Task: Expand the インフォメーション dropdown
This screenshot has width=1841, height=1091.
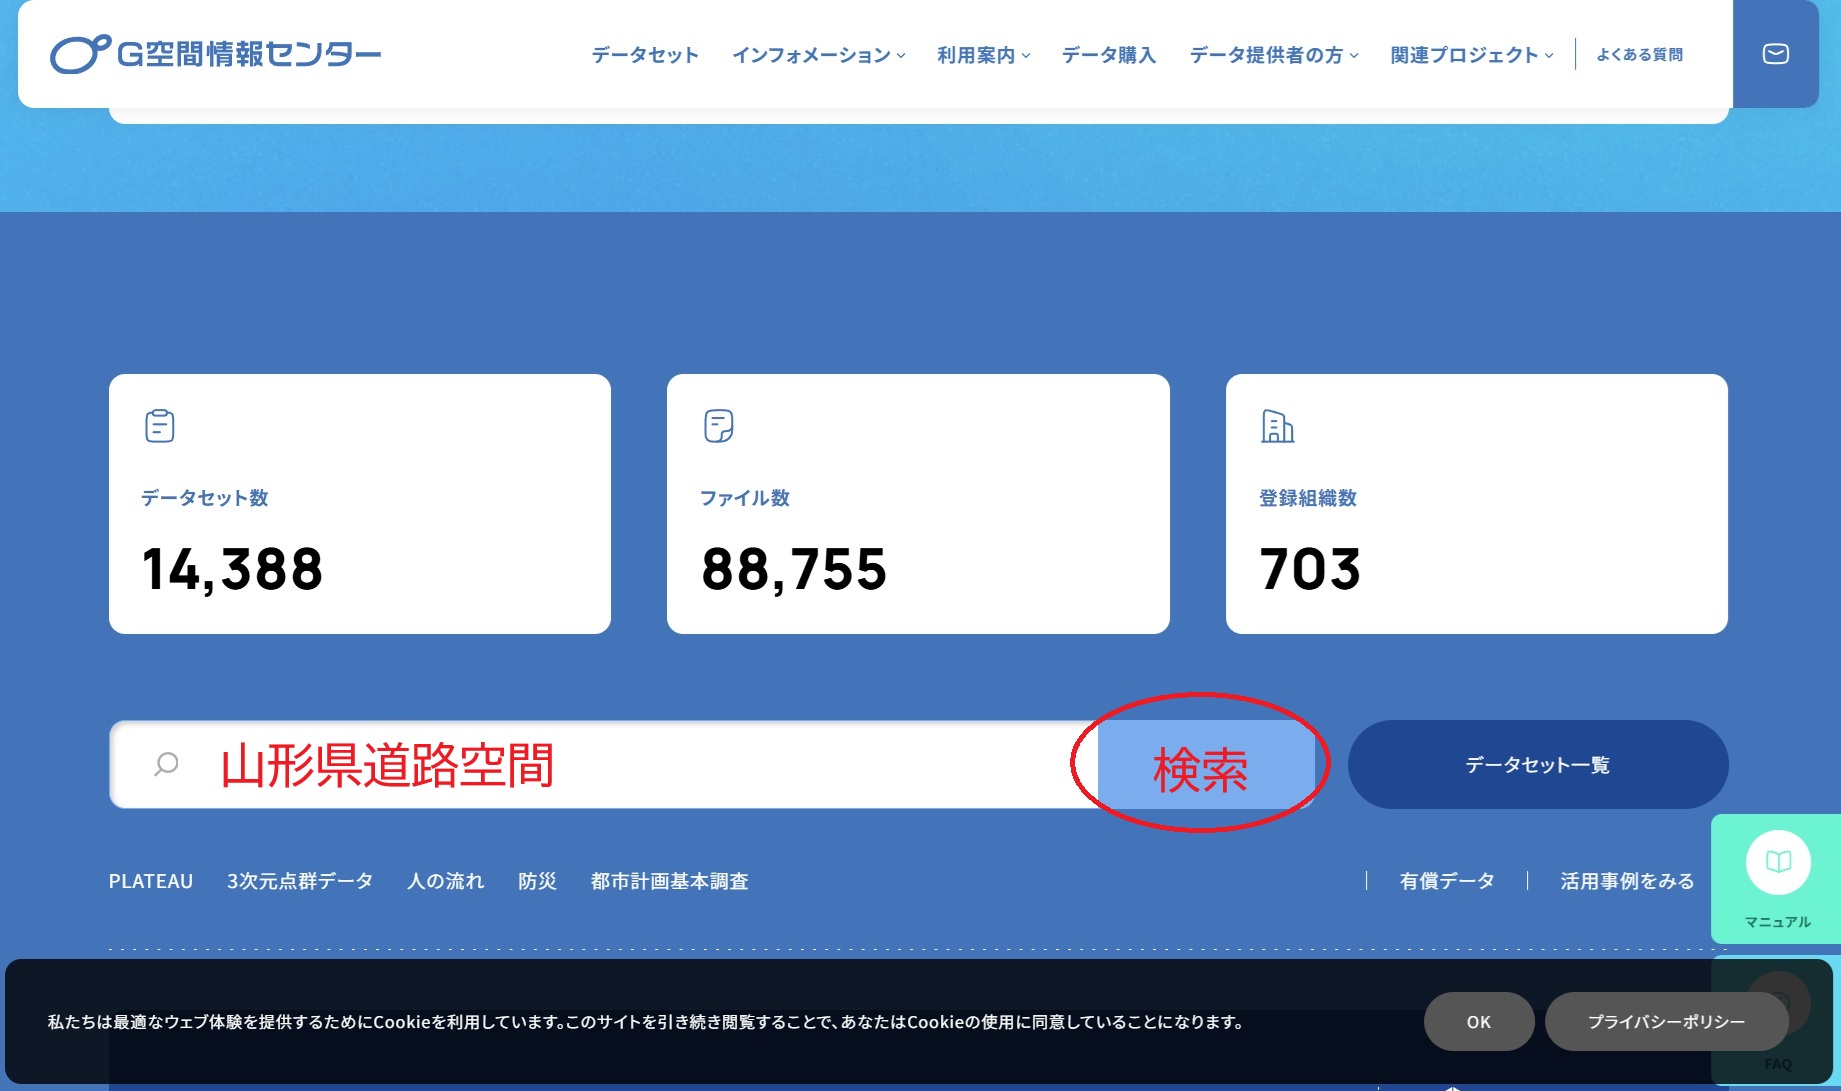Action: click(814, 56)
